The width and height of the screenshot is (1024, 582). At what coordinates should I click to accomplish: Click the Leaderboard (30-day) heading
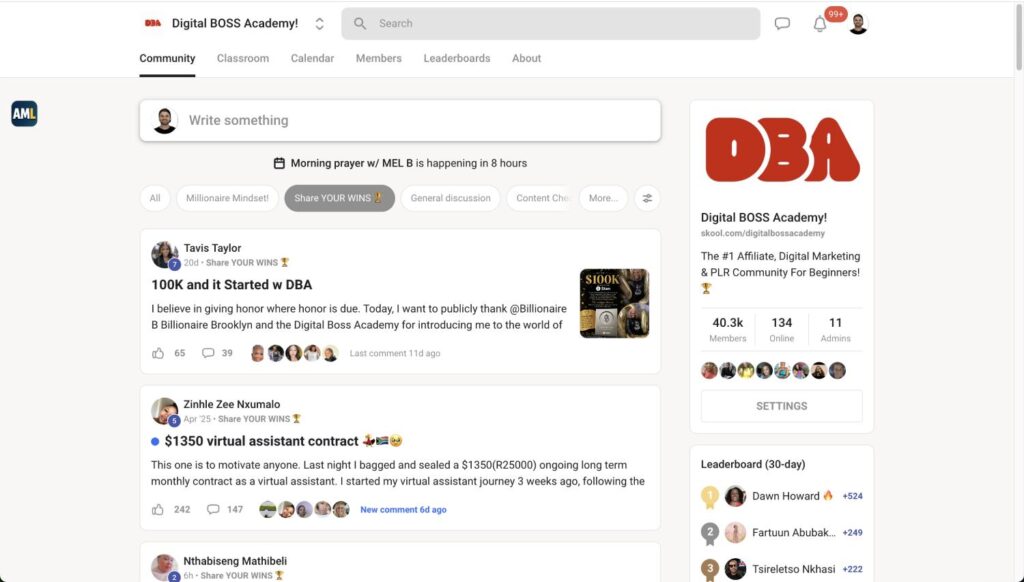753,464
